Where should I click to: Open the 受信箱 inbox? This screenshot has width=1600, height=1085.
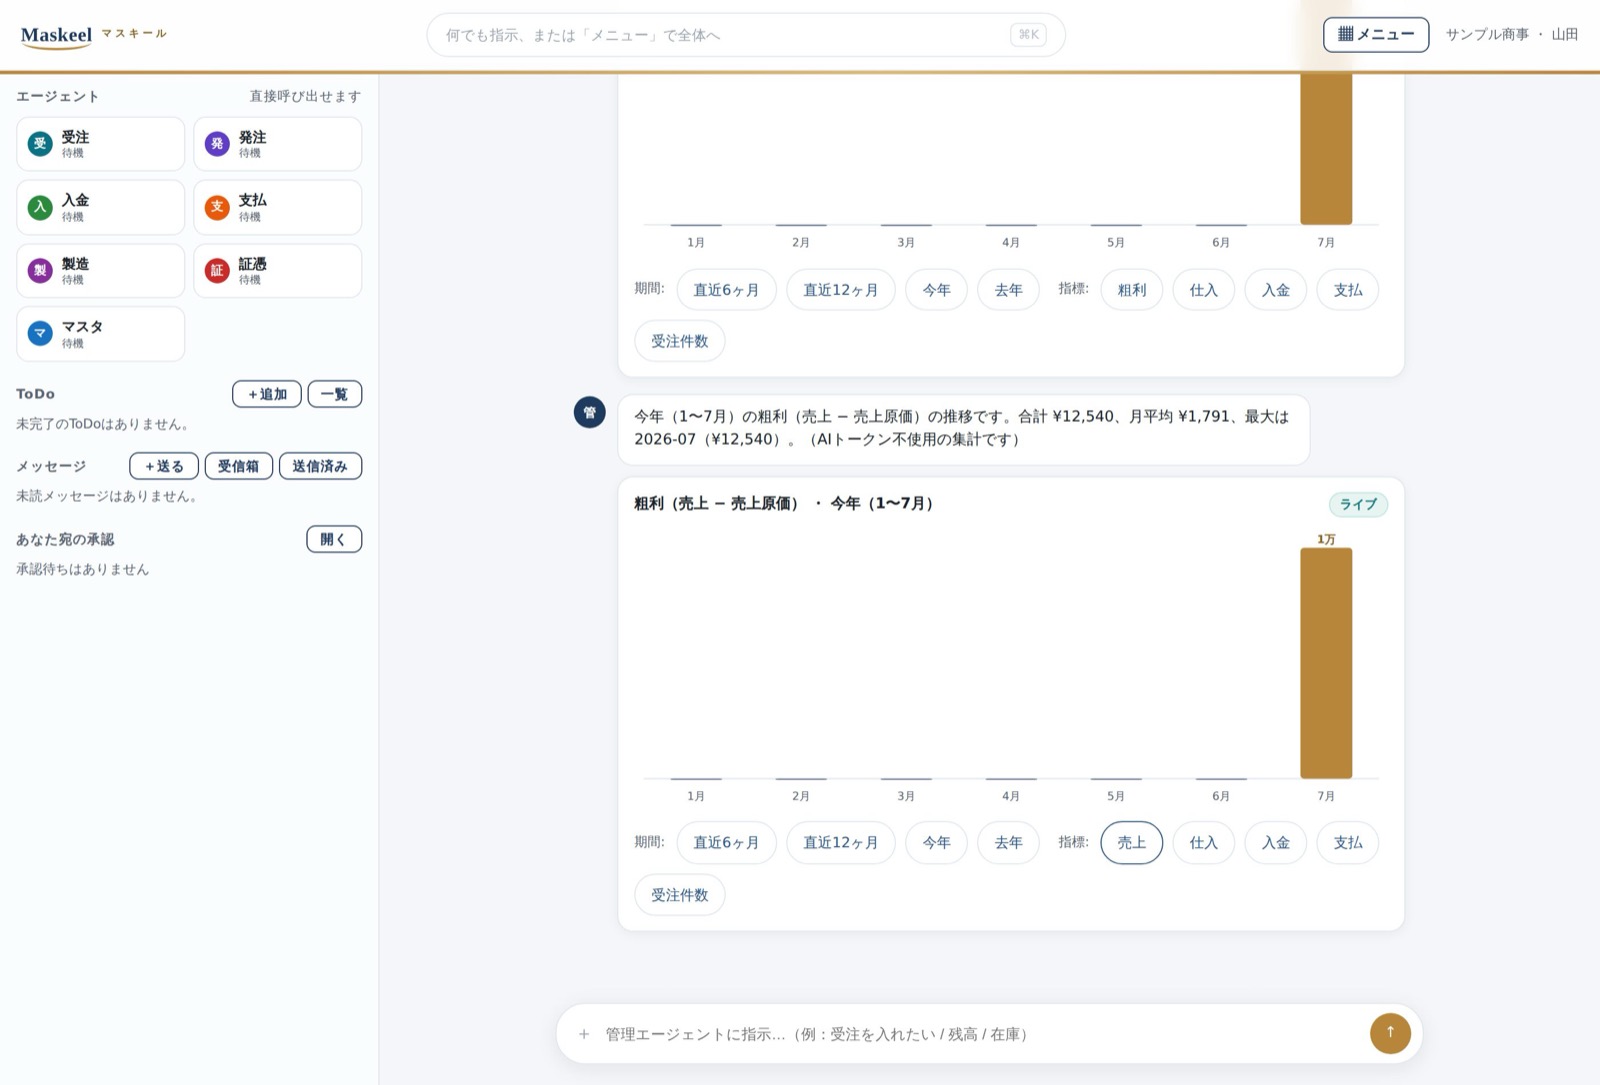point(239,466)
